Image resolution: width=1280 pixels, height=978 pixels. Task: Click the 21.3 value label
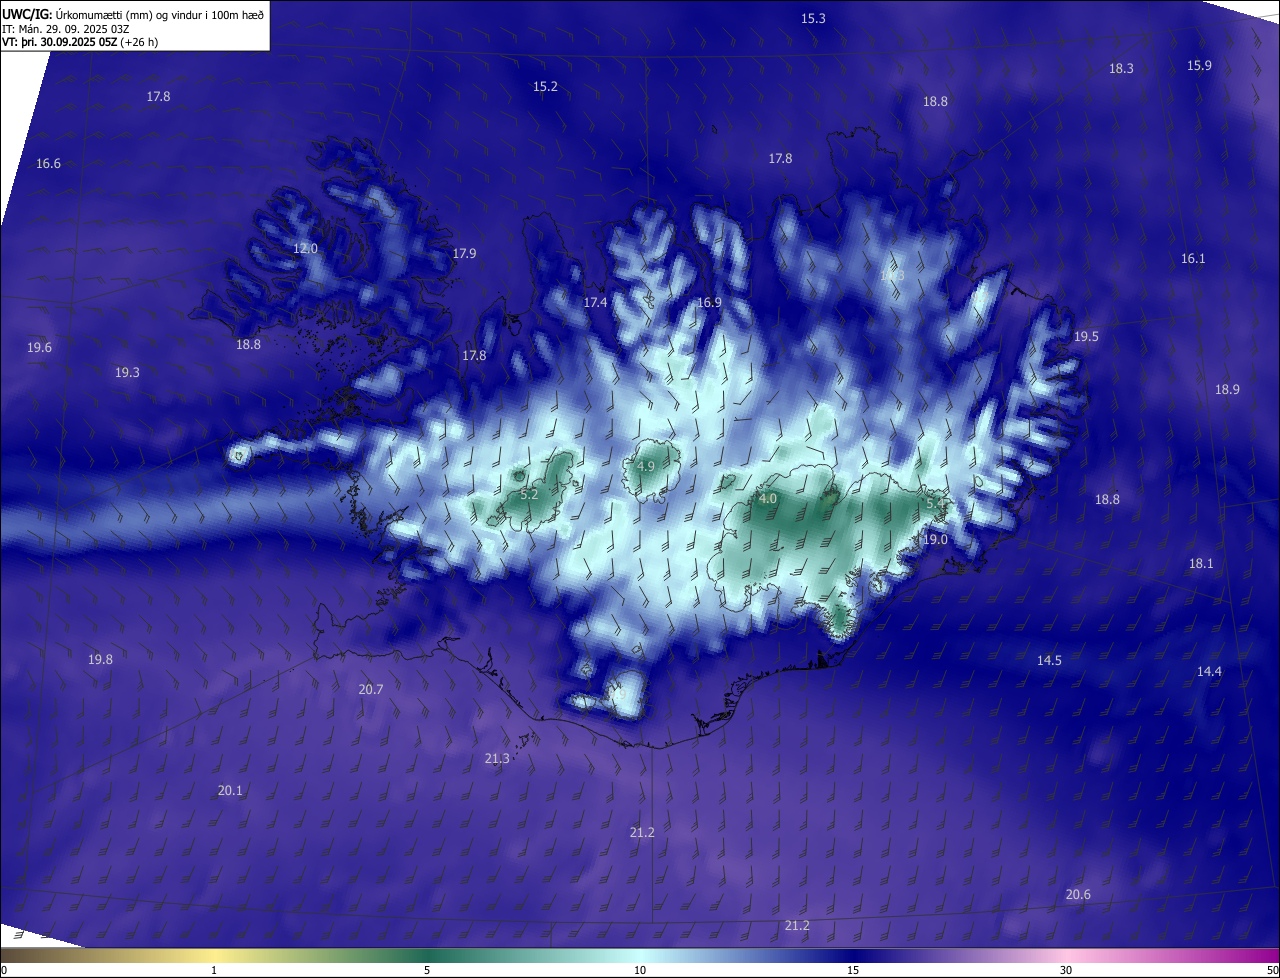pyautogui.click(x=497, y=759)
